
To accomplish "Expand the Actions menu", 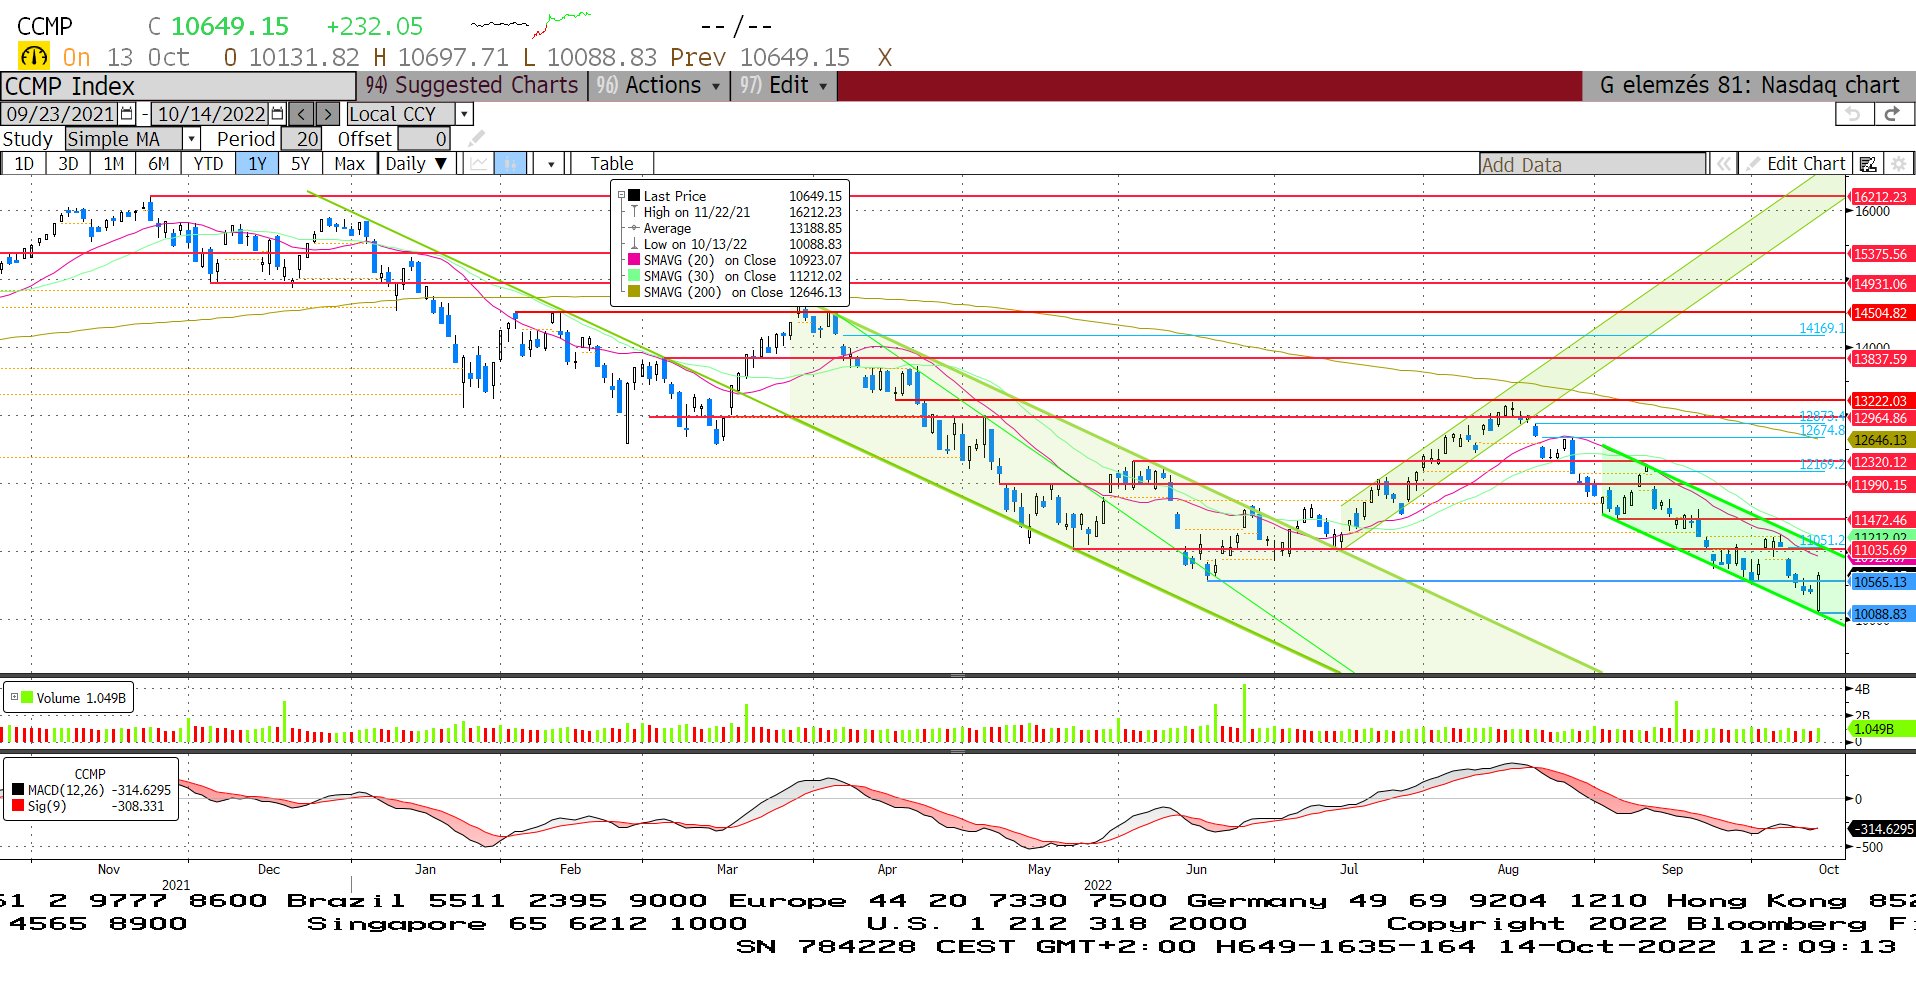I will pos(659,86).
